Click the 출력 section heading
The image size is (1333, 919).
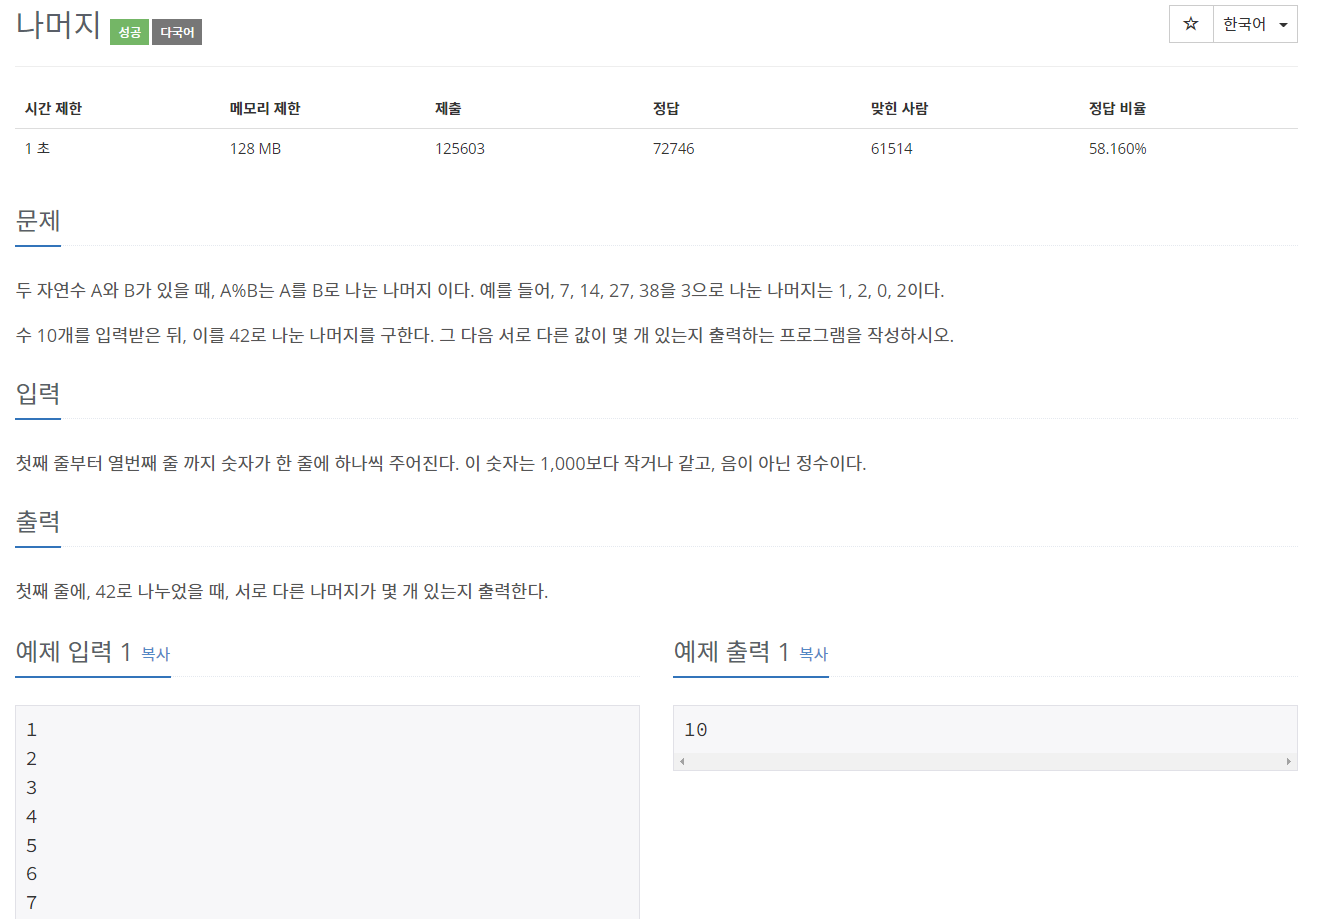[x=38, y=521]
